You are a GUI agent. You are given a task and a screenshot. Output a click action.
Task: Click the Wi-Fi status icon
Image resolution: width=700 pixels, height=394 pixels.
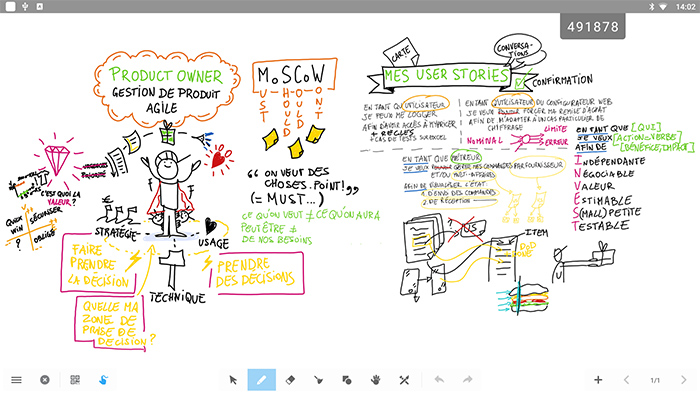click(663, 6)
